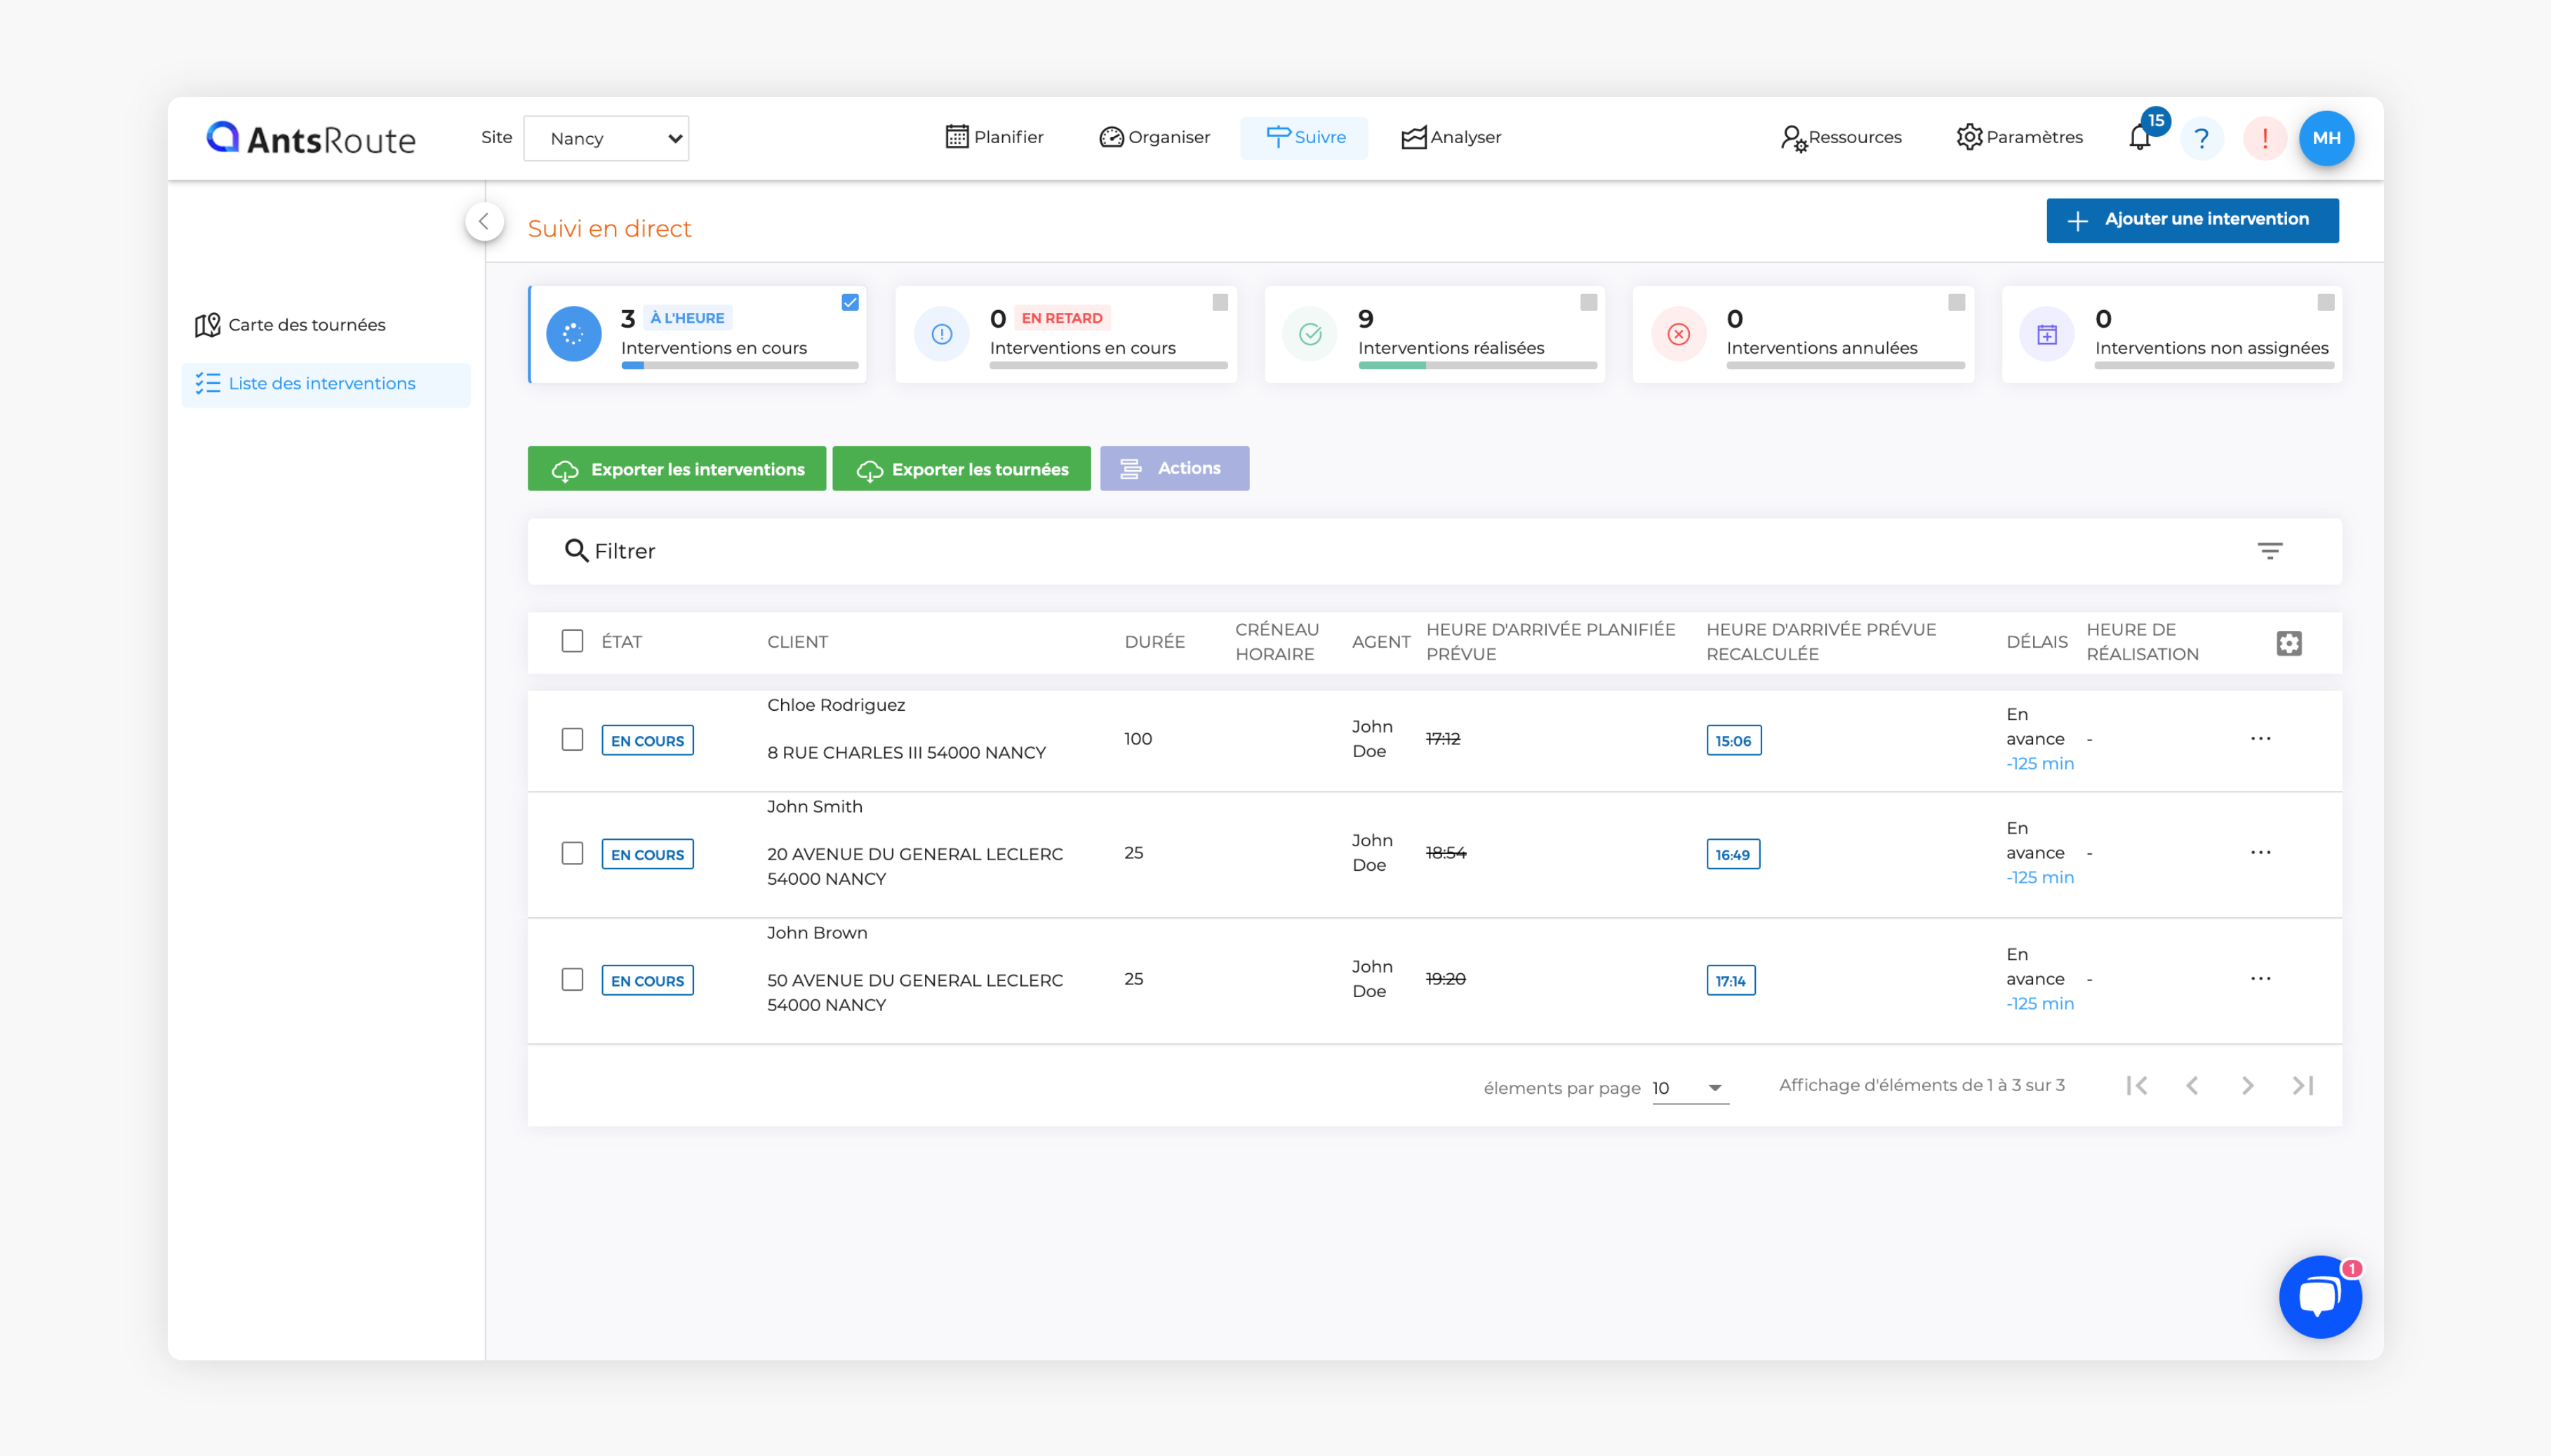Open the MH user avatar menu
2551x1456 pixels.
tap(2326, 138)
